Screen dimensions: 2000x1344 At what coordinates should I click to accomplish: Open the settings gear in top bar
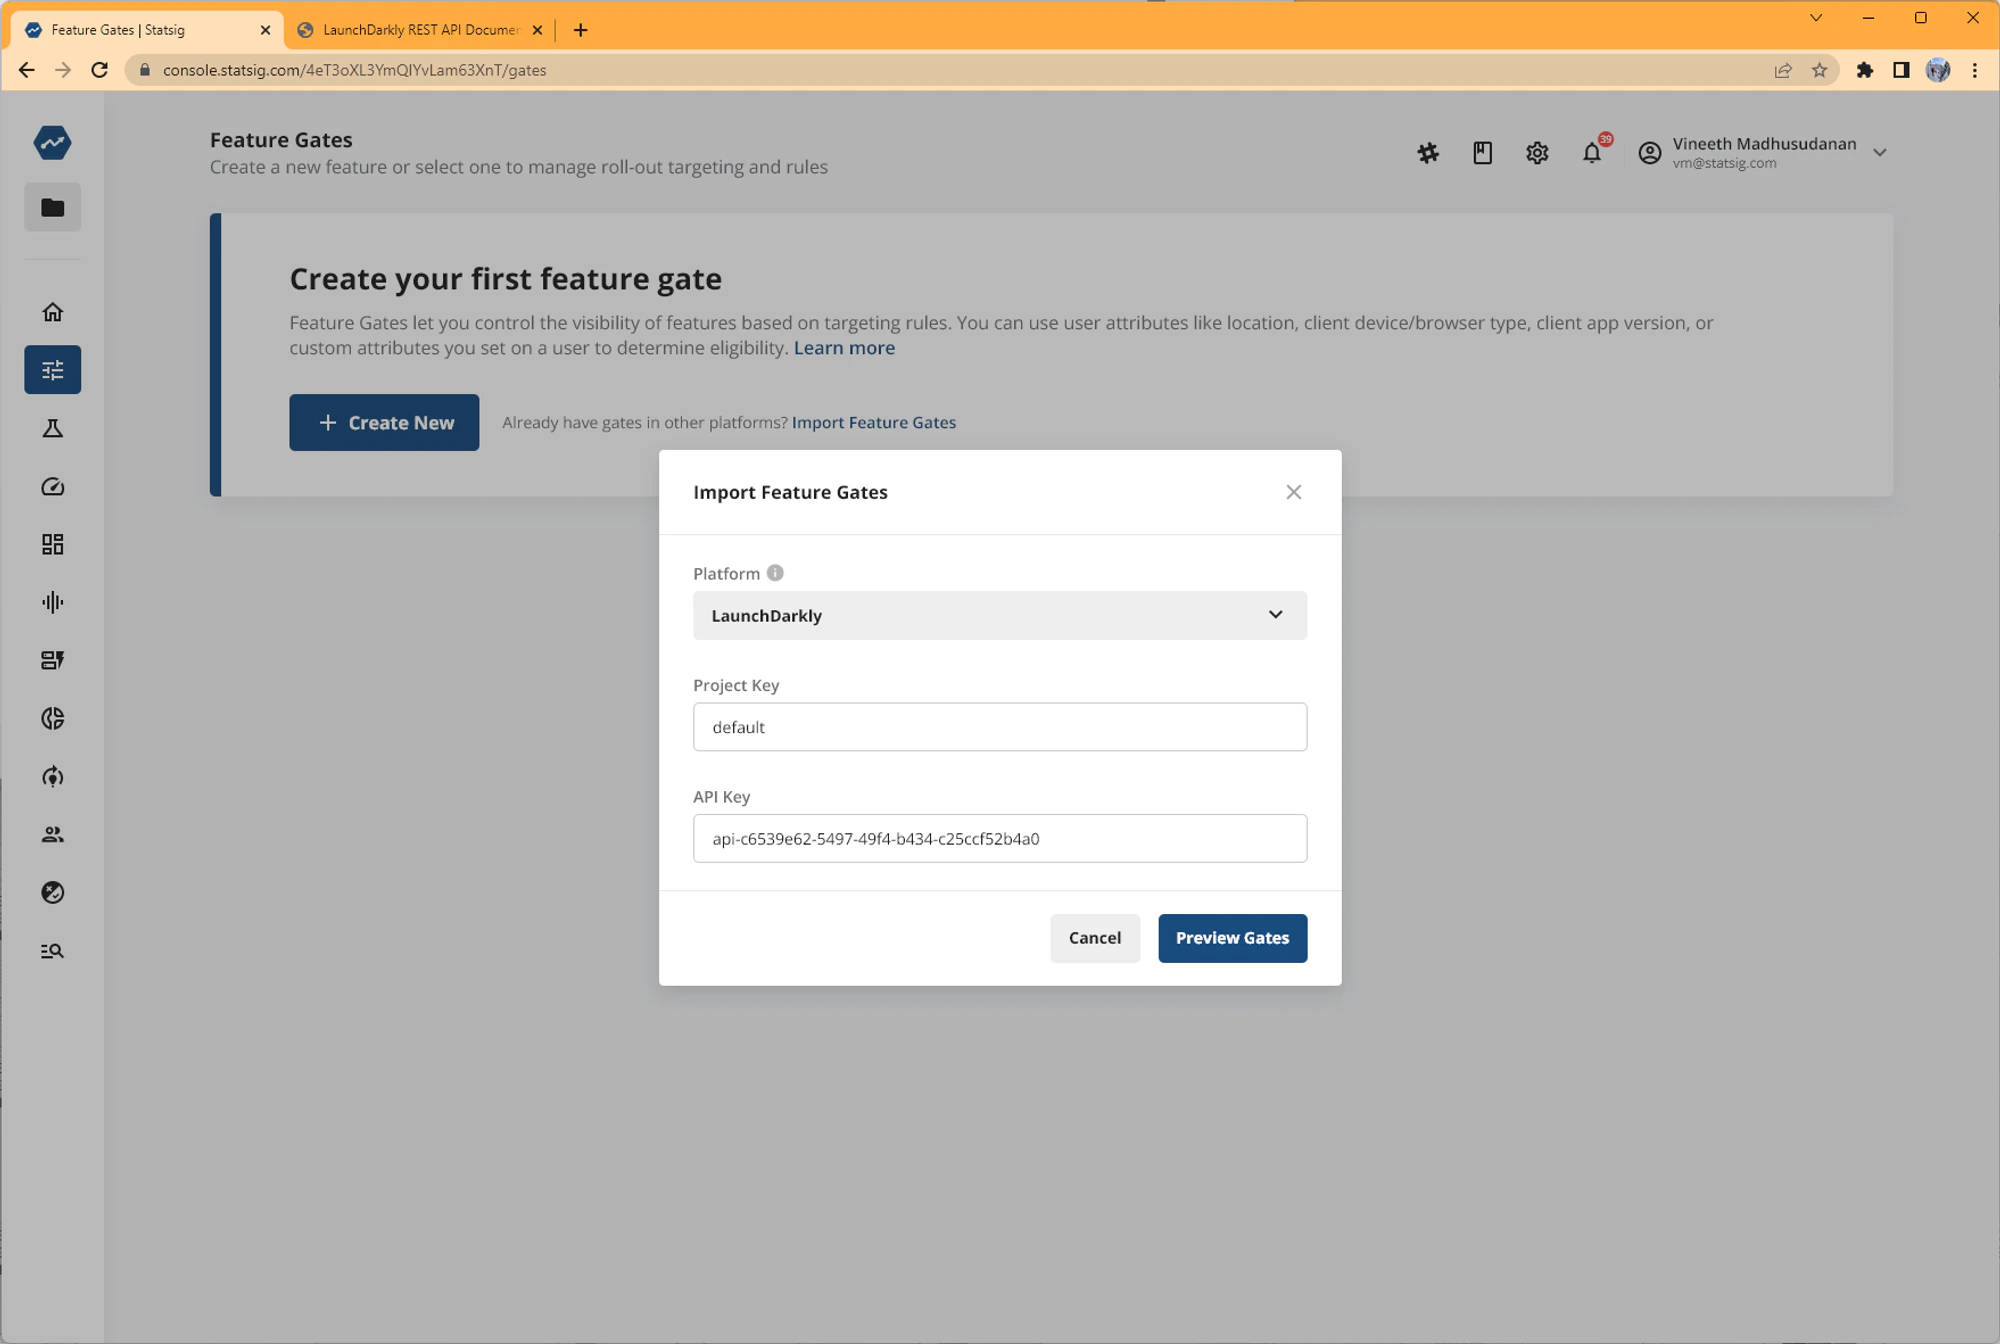click(x=1536, y=153)
